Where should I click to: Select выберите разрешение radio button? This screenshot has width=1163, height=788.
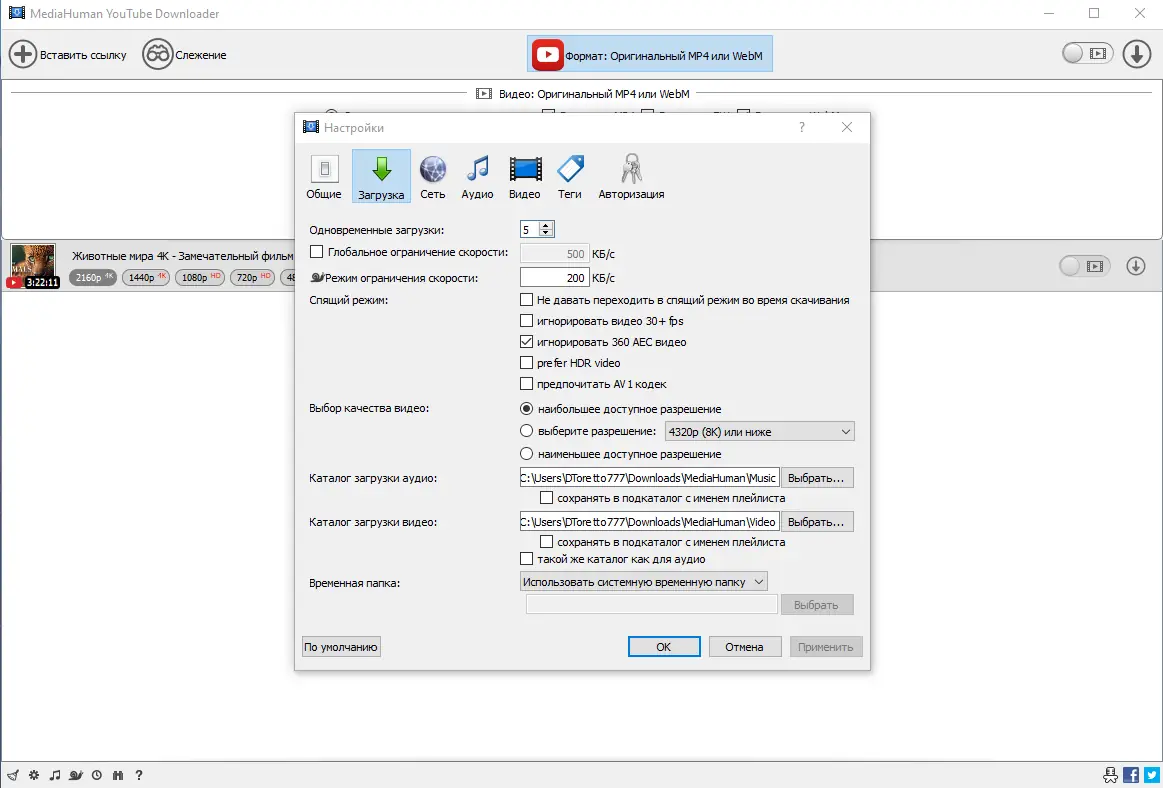coord(525,431)
